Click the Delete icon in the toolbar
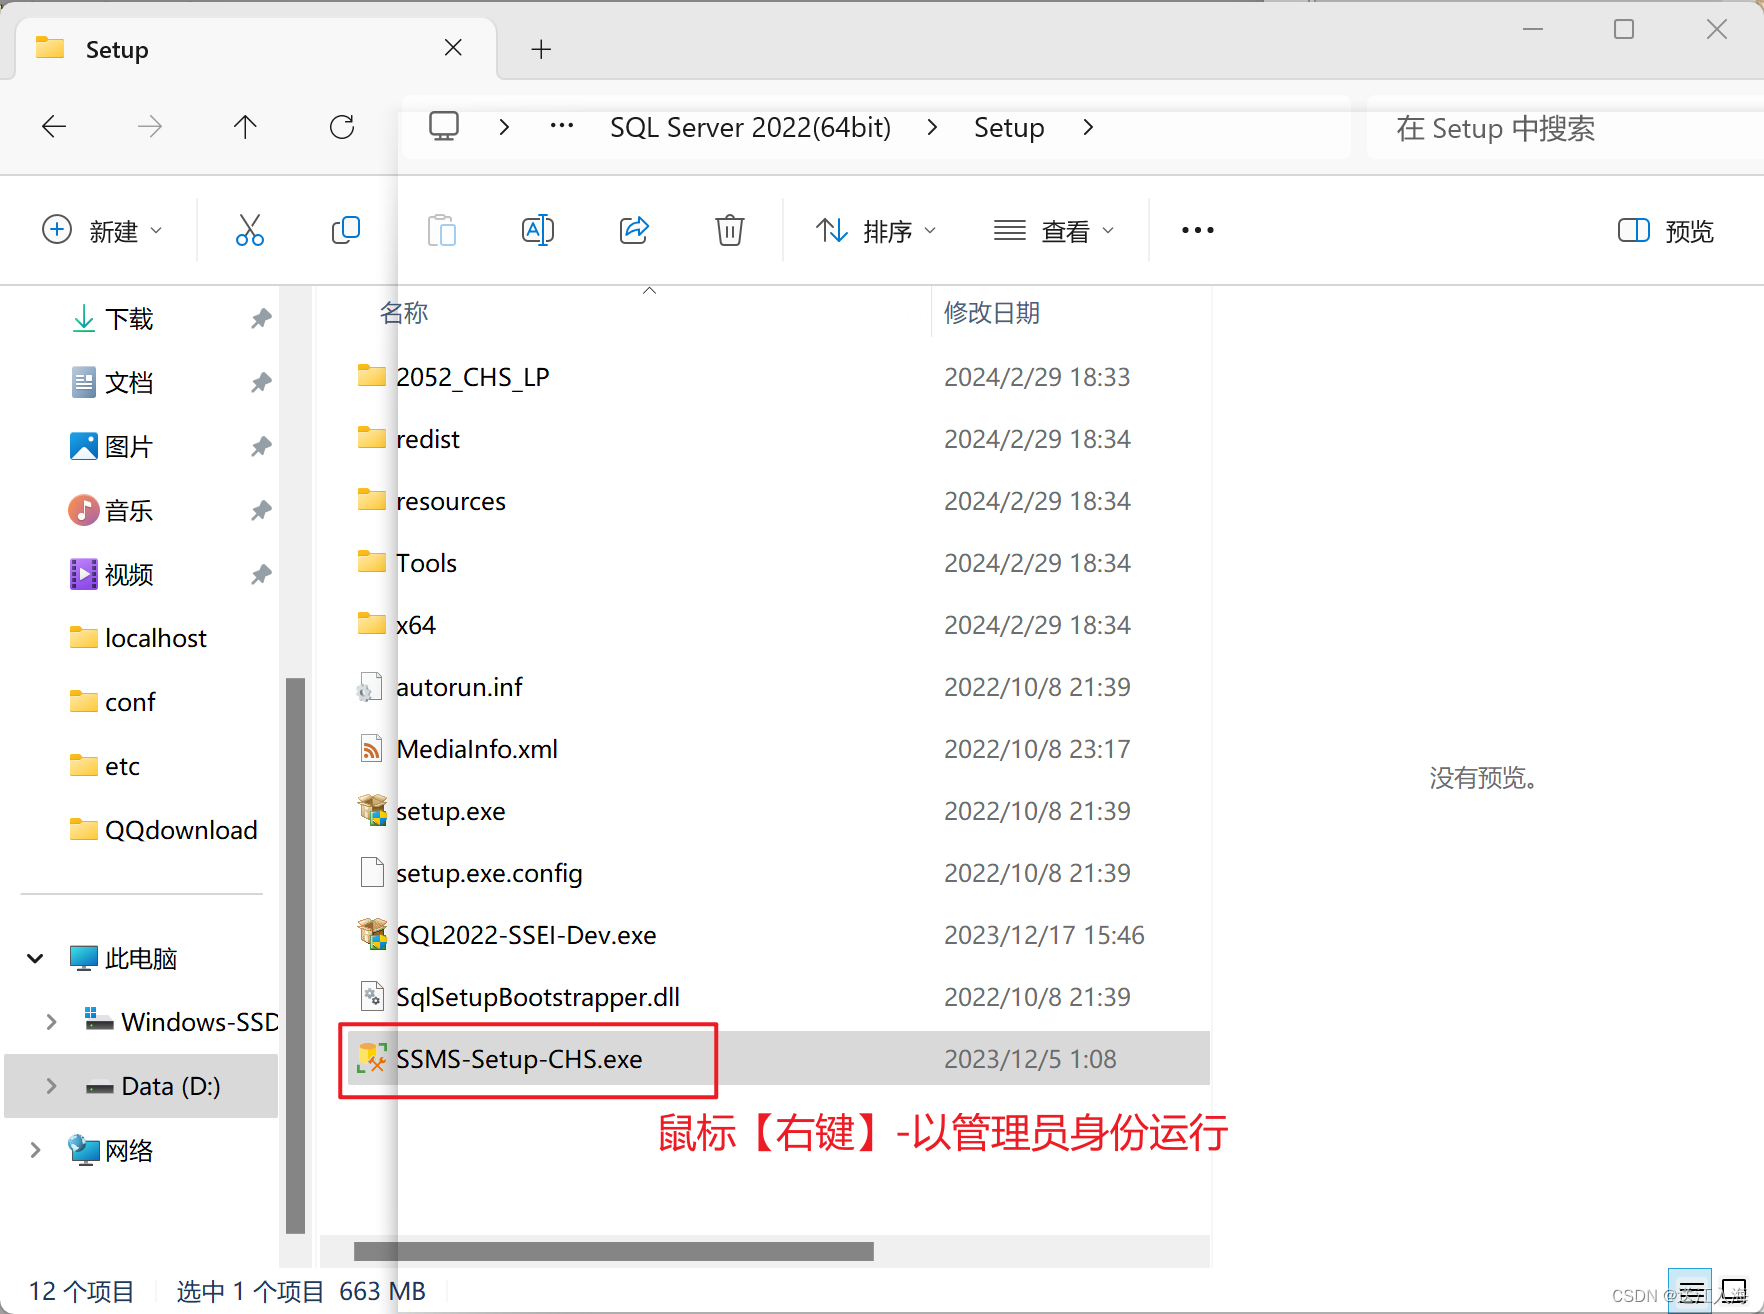This screenshot has width=1764, height=1314. [x=729, y=230]
